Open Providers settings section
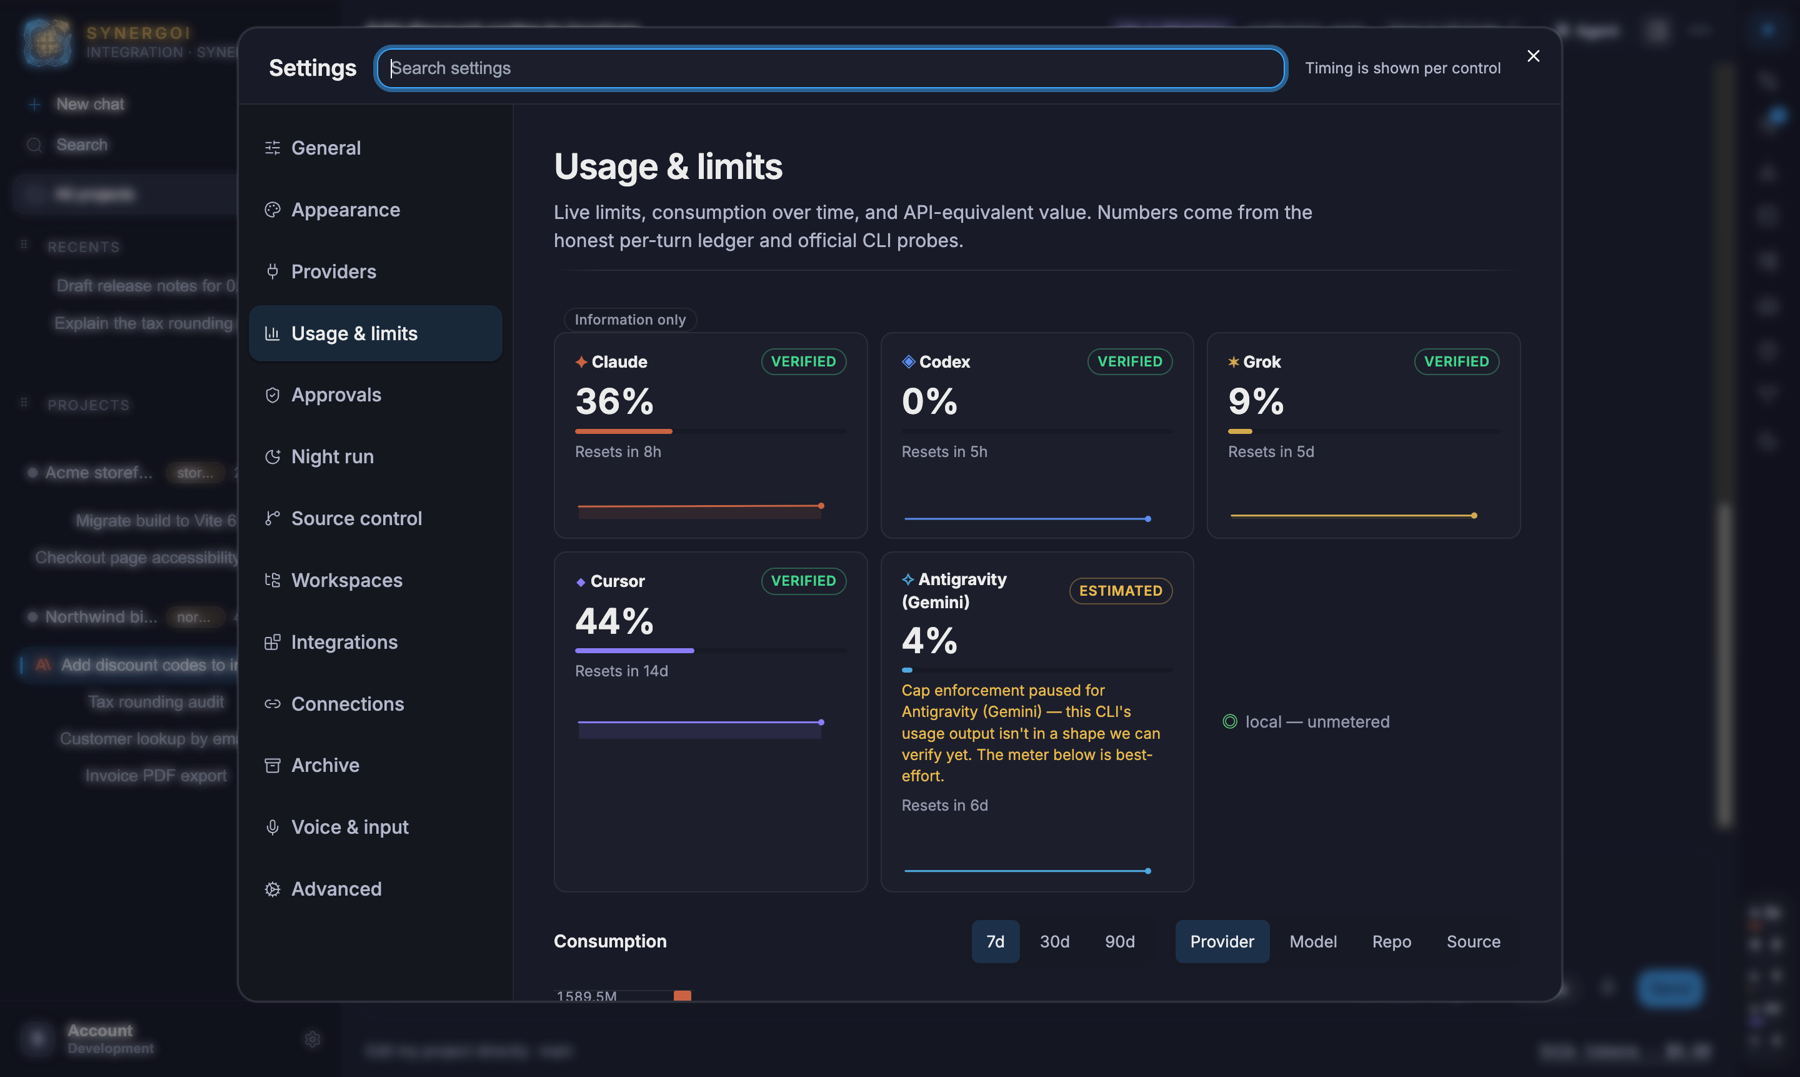 (x=375, y=272)
